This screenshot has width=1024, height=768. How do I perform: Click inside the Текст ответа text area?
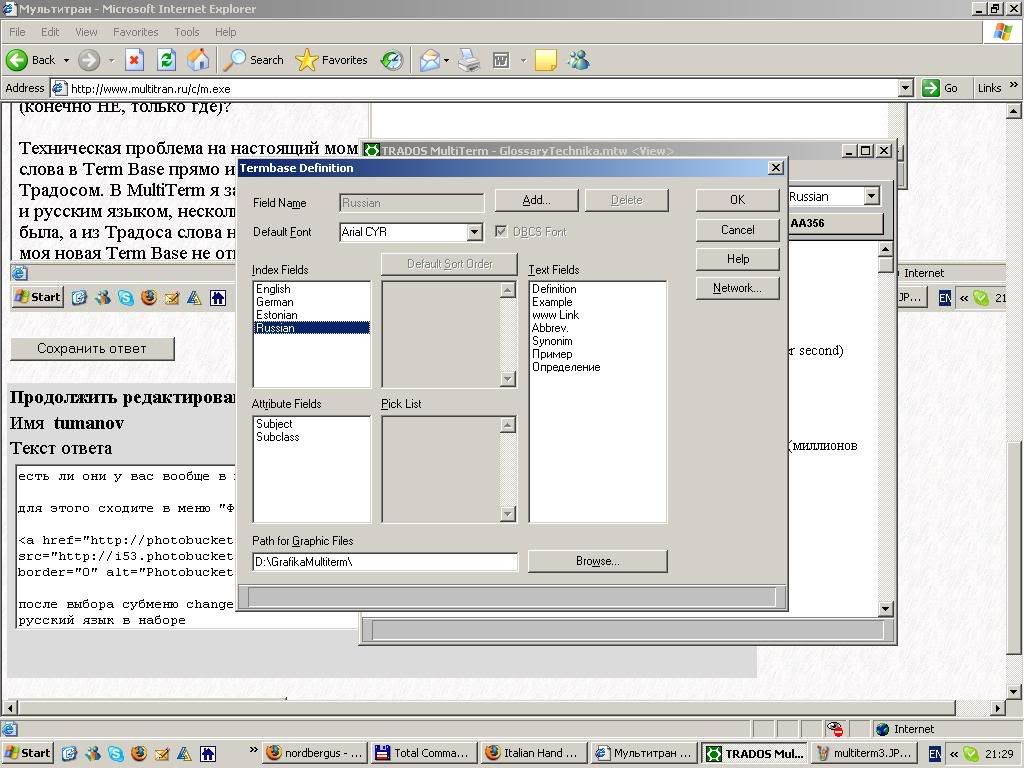click(124, 547)
